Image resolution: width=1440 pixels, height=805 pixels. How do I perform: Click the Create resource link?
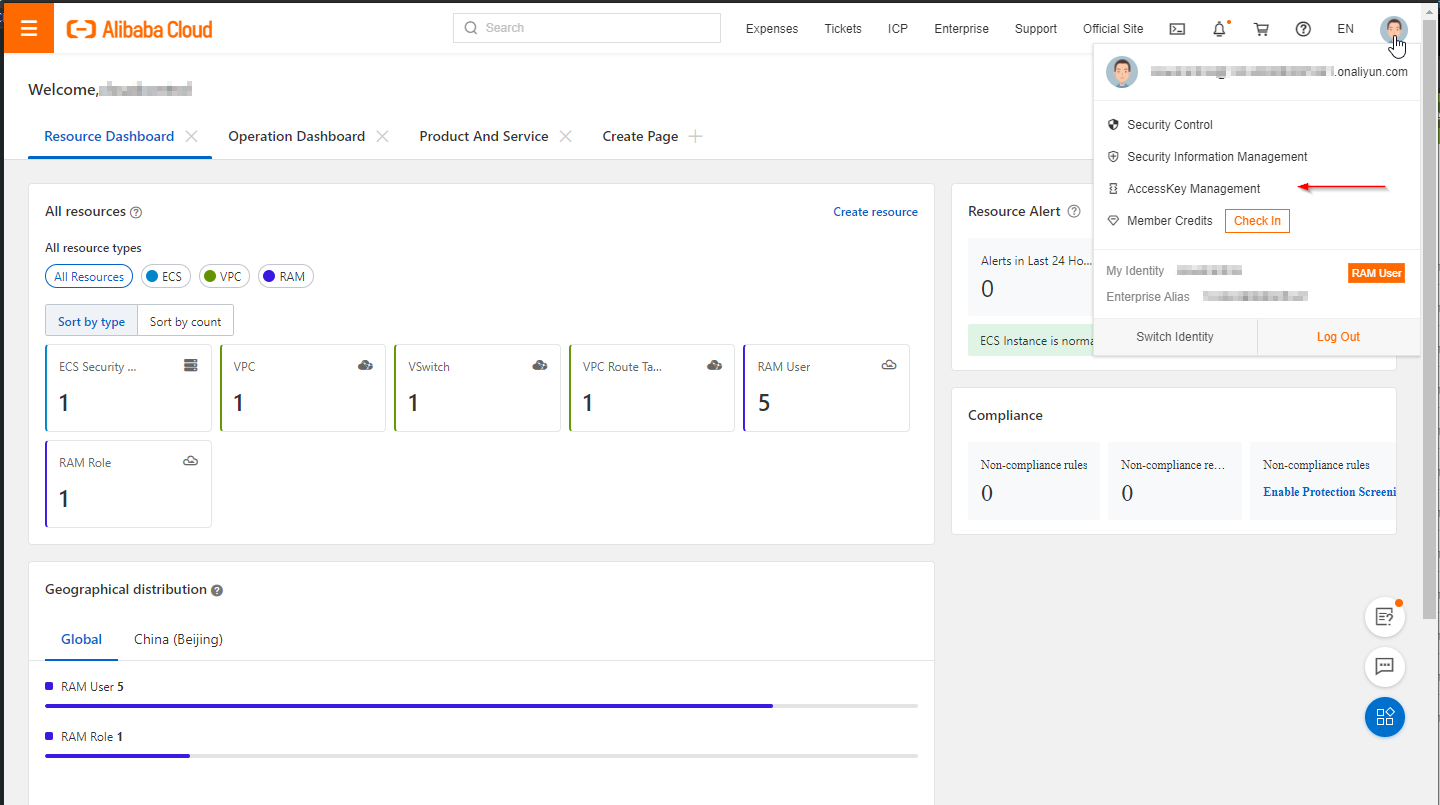click(x=875, y=211)
